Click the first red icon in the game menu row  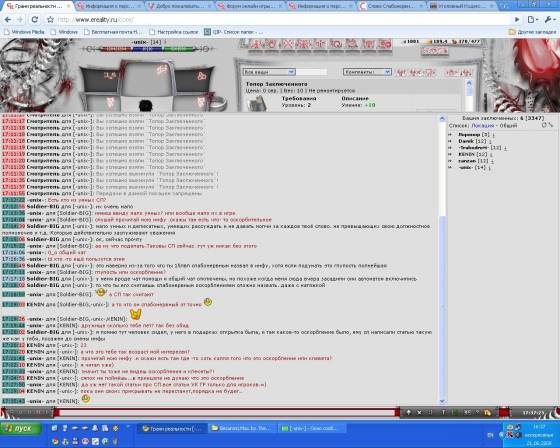pos(256,44)
